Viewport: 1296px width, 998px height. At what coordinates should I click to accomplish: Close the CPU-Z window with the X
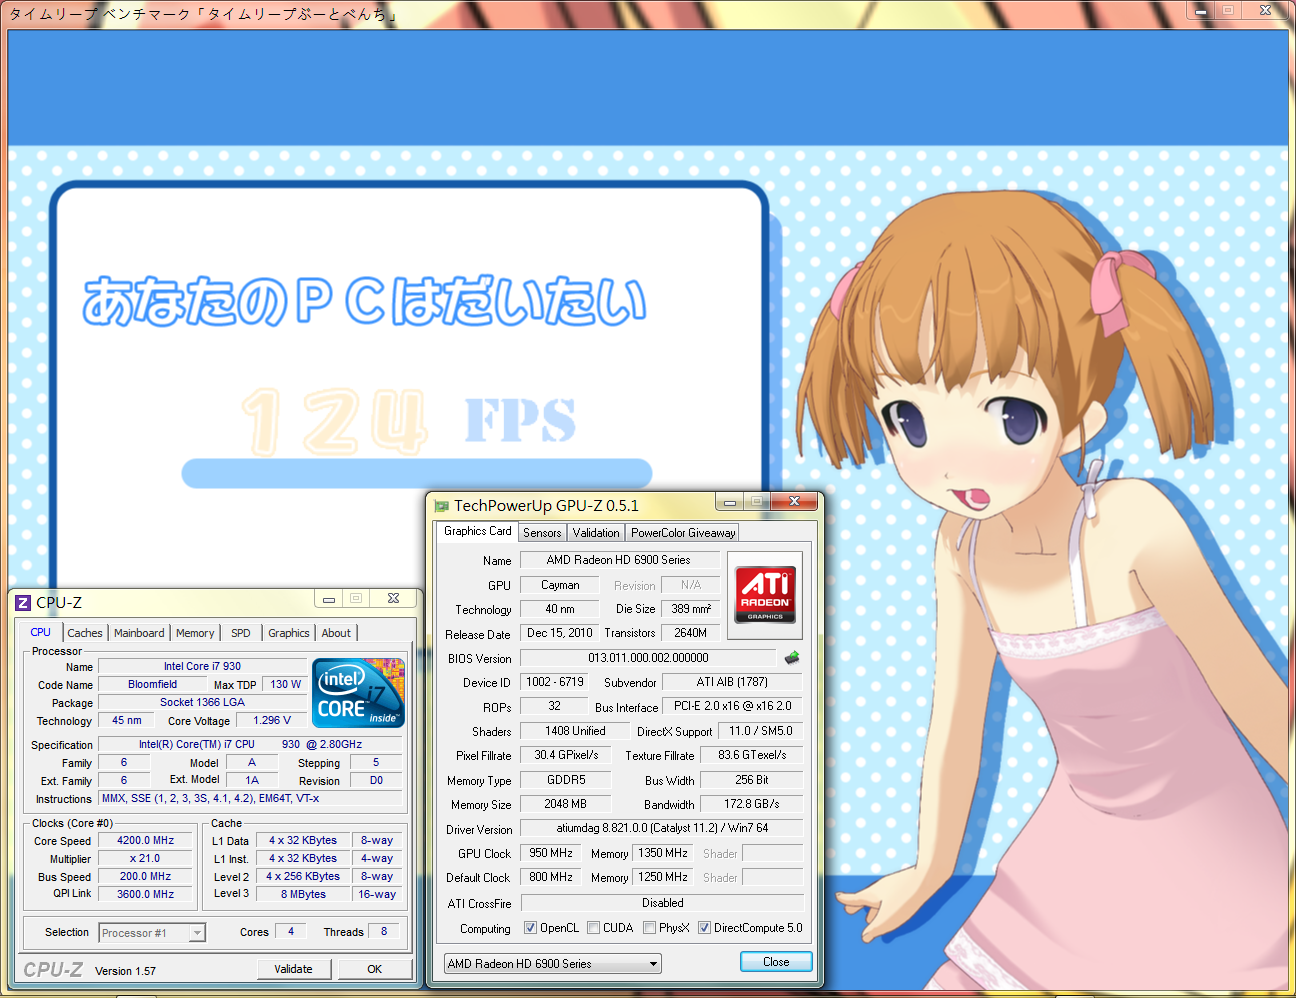coord(393,598)
